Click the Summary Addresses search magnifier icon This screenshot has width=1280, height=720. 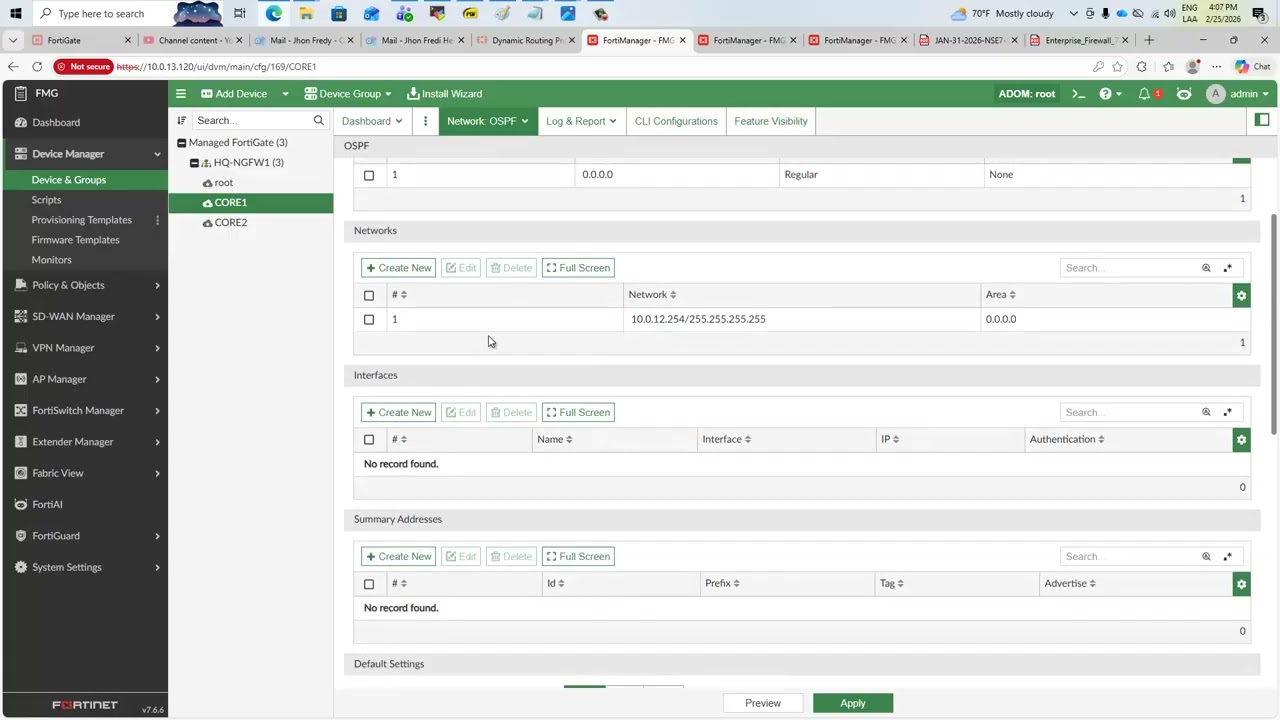[1206, 556]
